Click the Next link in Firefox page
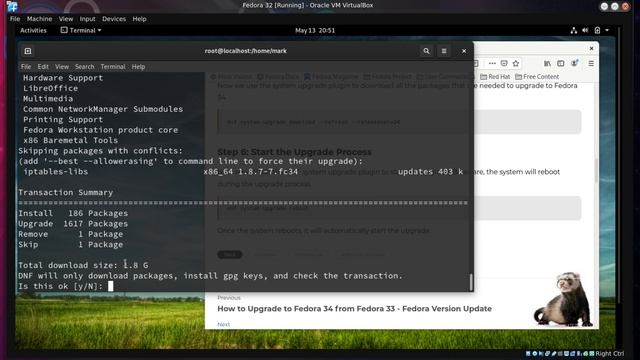This screenshot has height=360, width=640. coord(223,324)
